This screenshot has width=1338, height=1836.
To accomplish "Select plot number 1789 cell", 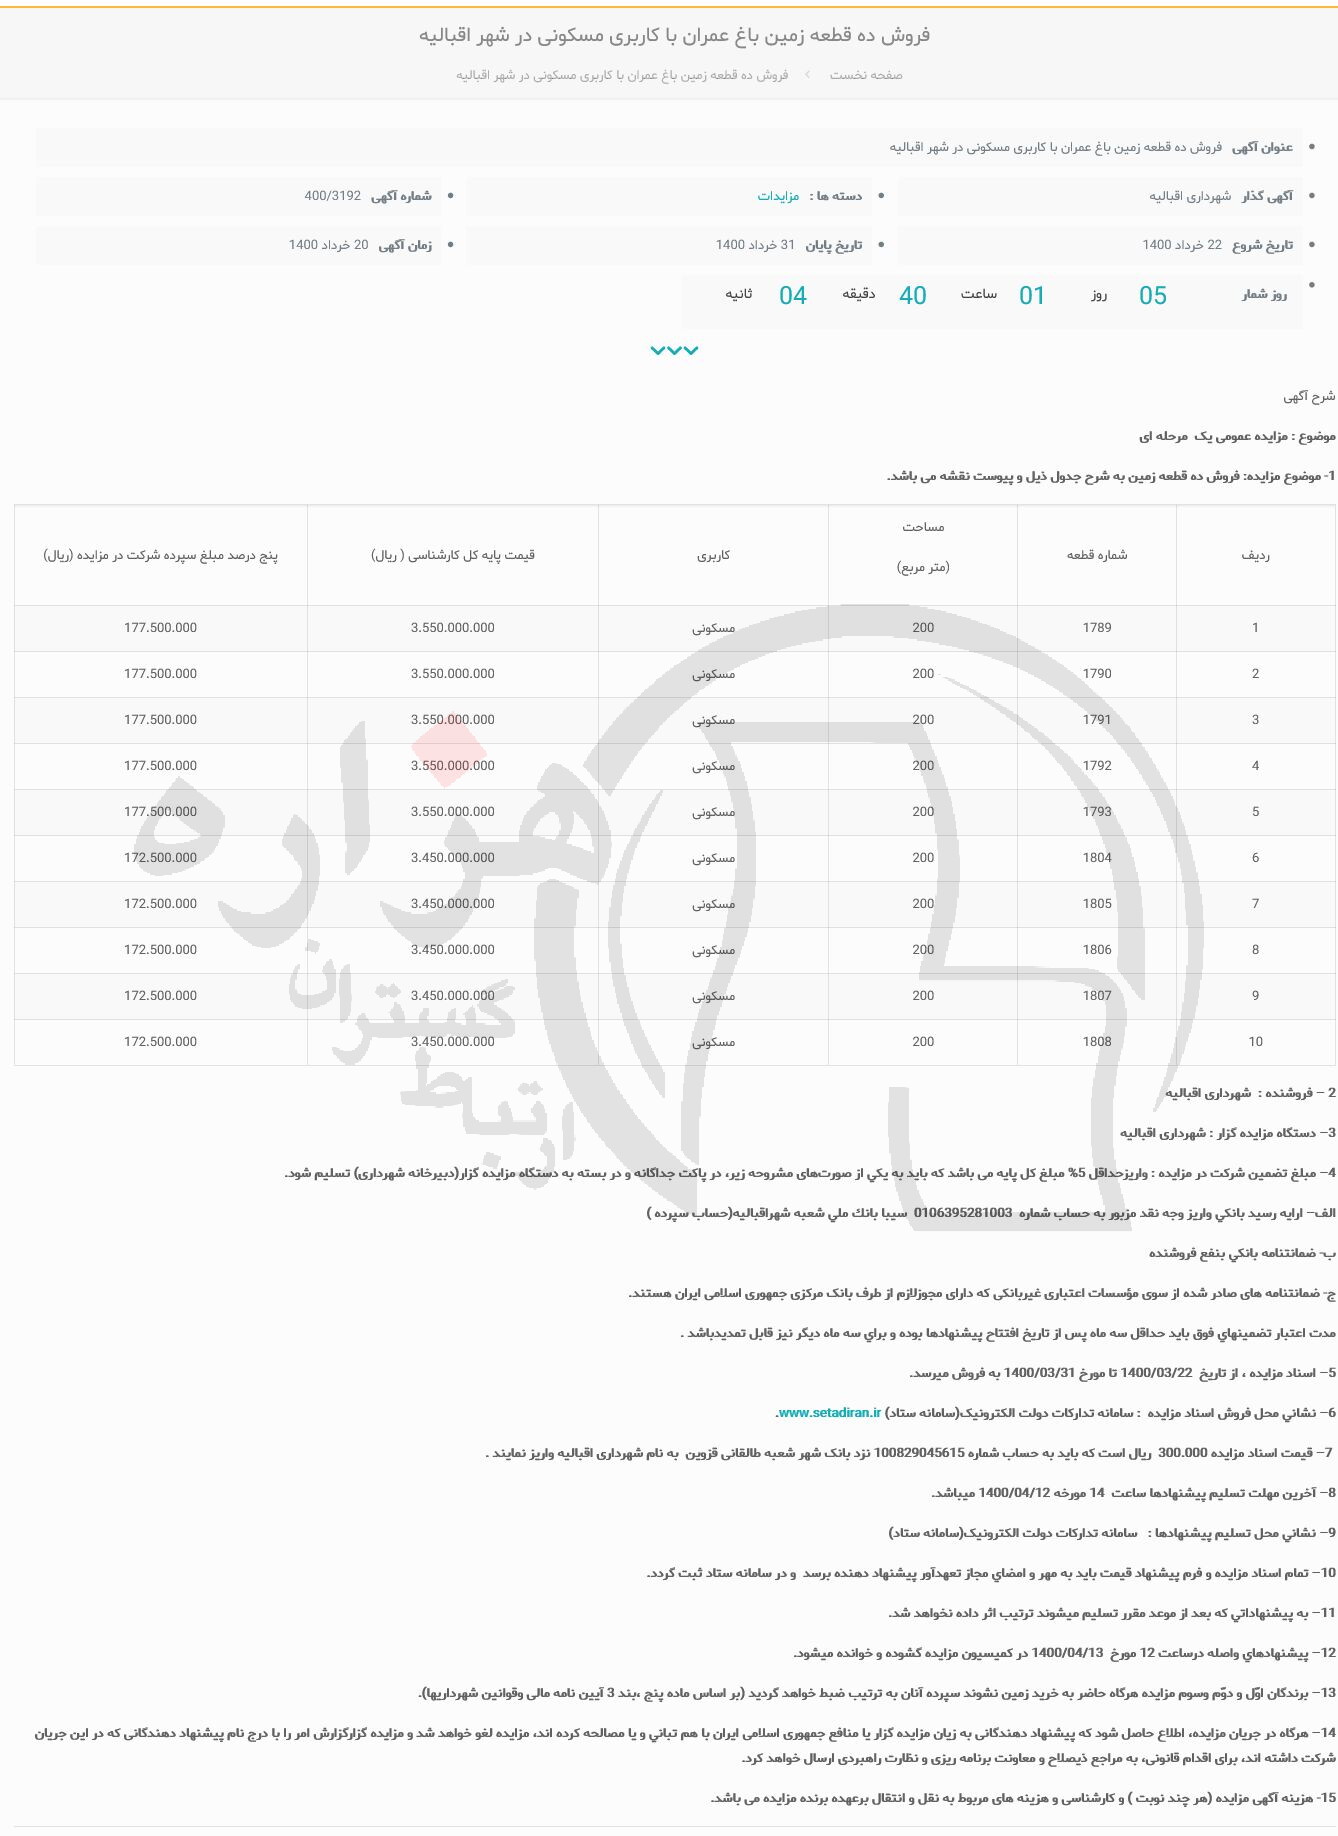I will point(1097,628).
